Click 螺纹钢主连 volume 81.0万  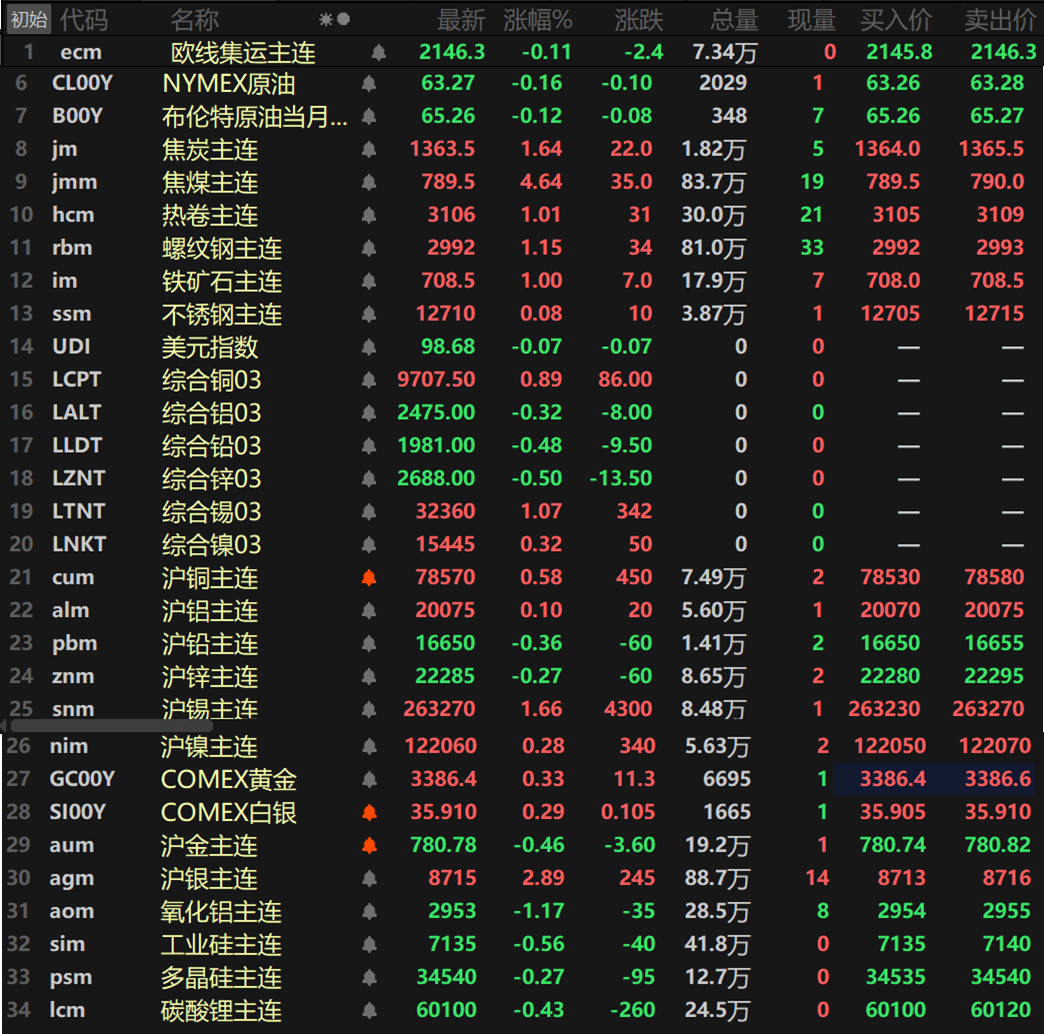point(713,248)
